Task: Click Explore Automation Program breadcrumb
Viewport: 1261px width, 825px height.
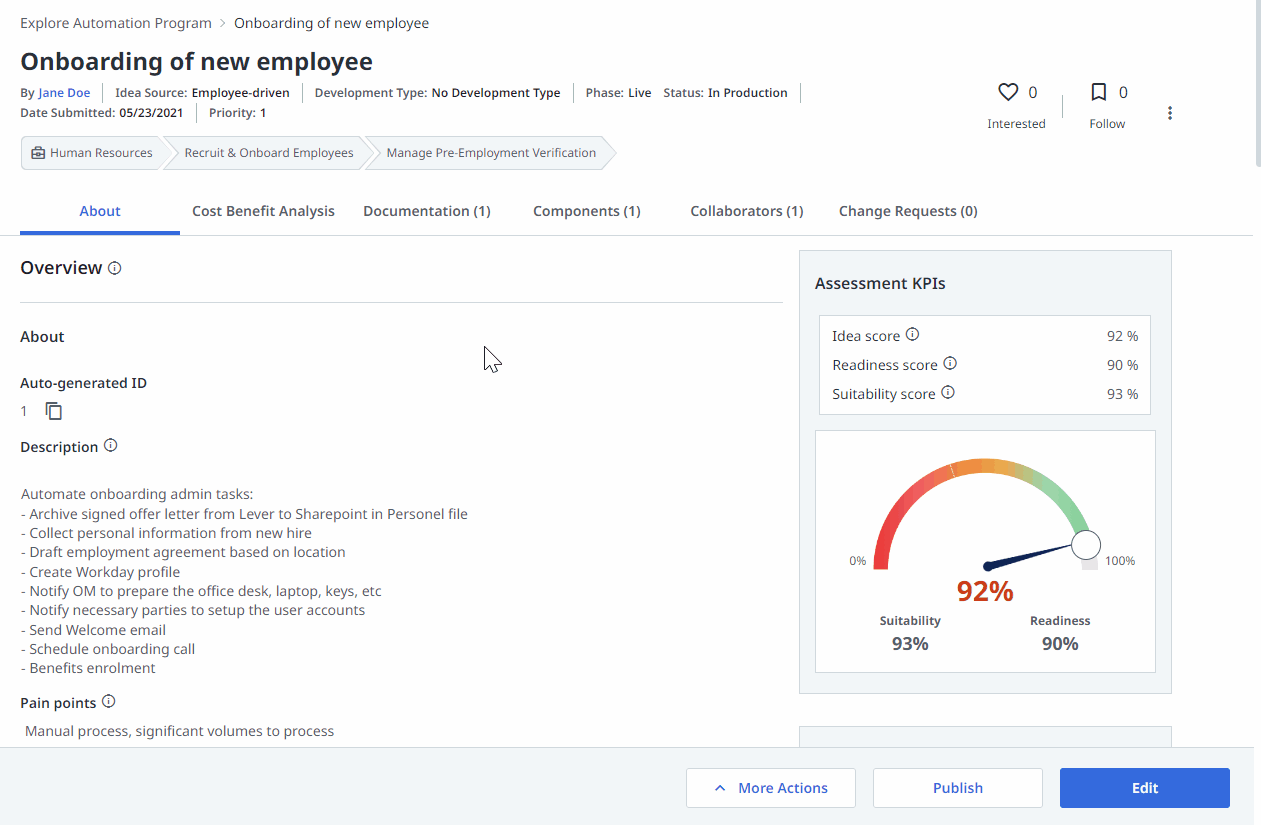Action: tap(116, 23)
